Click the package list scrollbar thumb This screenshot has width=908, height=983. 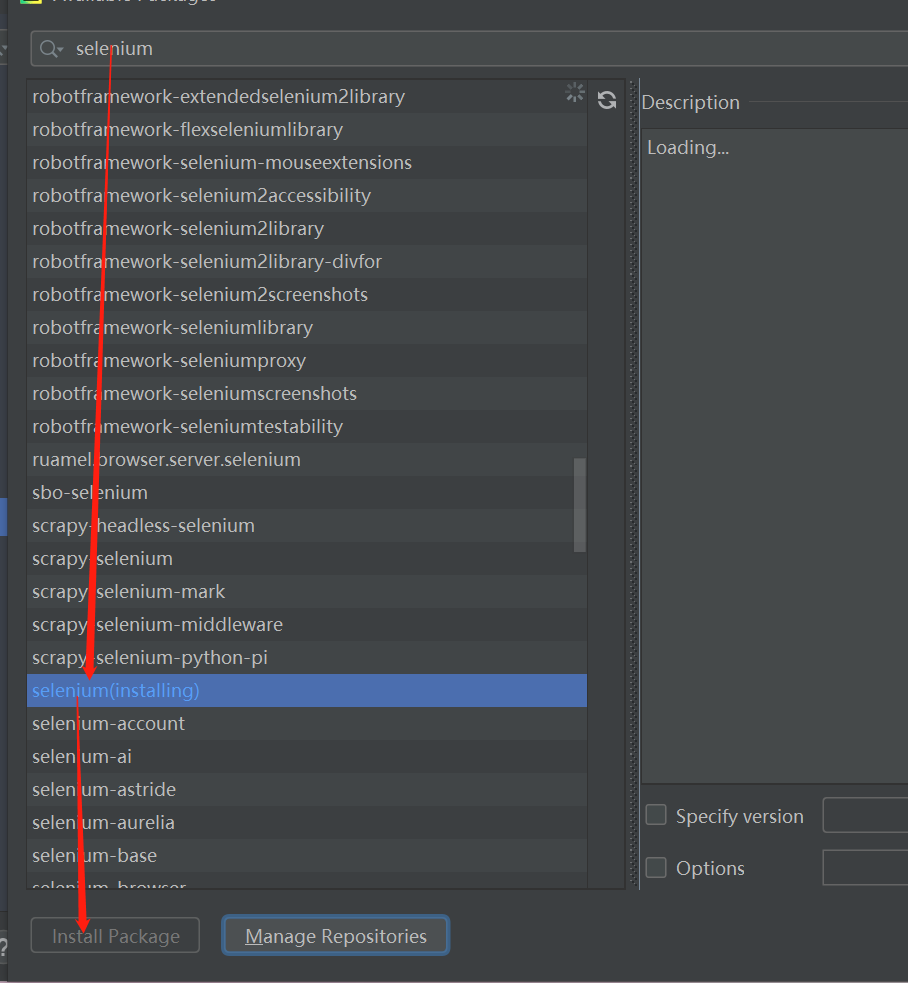pos(580,505)
